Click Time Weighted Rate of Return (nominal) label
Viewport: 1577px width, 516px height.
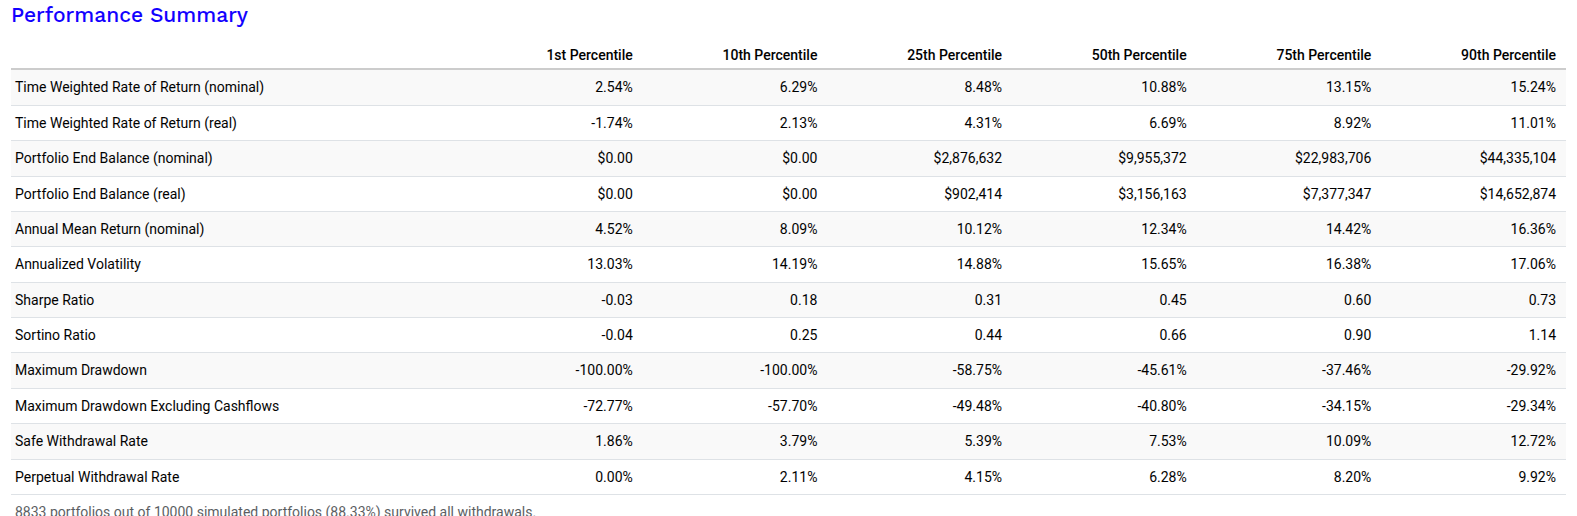tap(139, 87)
